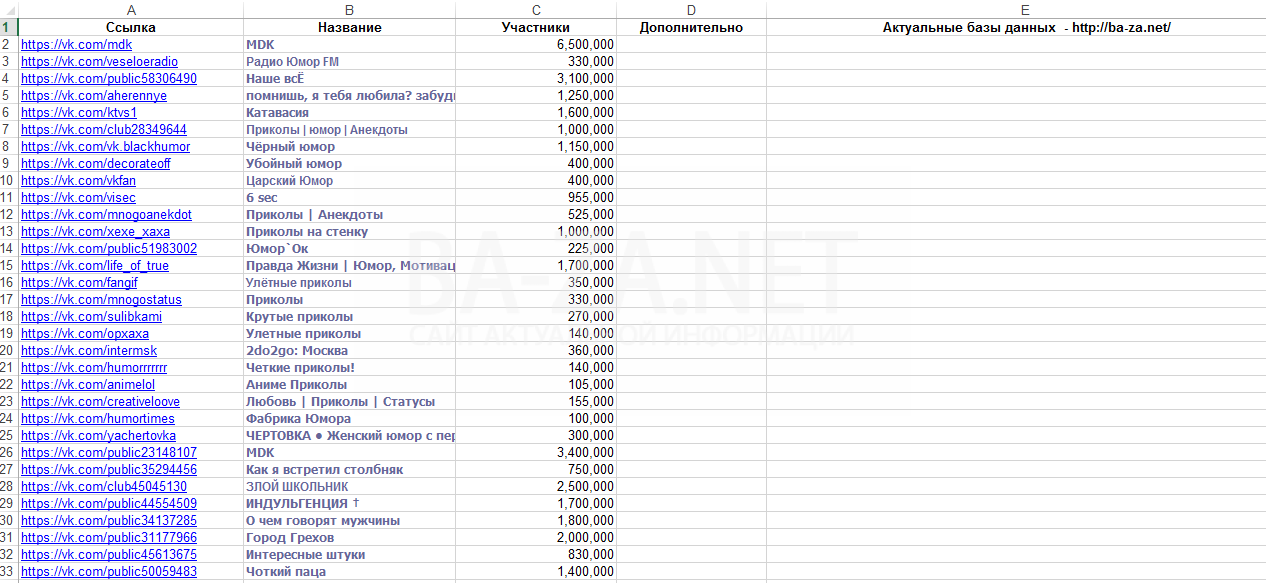1266x583 pixels.
Task: Click the 'Название' header cell
Action: click(349, 27)
